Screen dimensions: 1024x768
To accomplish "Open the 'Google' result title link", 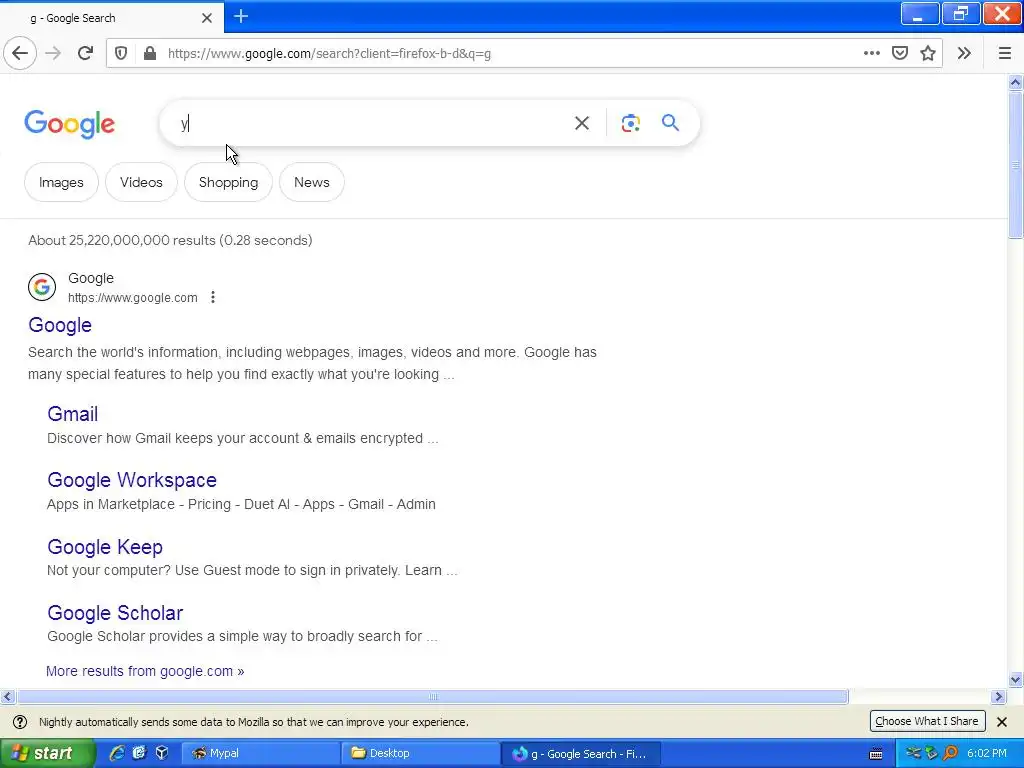I will pos(60,325).
